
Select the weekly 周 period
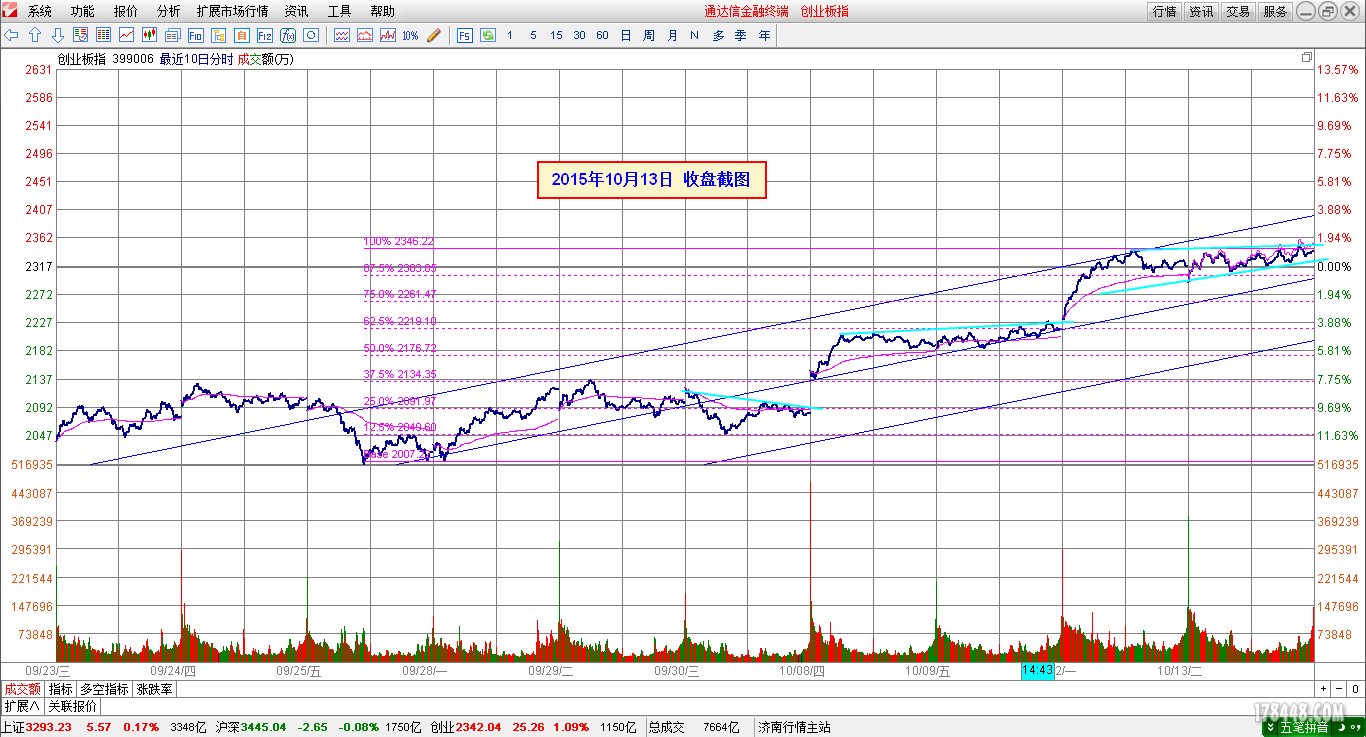tap(649, 35)
